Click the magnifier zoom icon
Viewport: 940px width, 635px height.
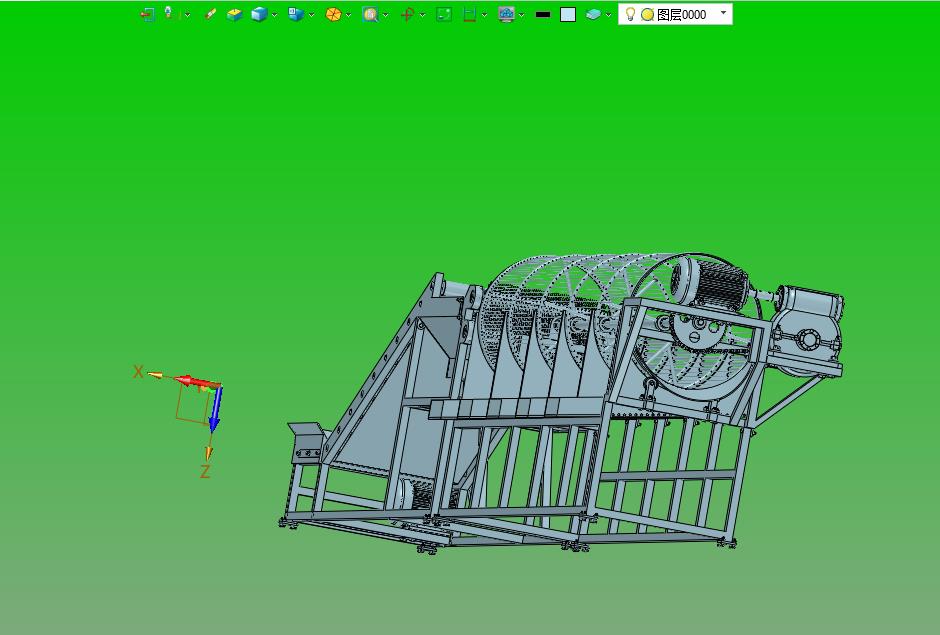click(x=370, y=14)
